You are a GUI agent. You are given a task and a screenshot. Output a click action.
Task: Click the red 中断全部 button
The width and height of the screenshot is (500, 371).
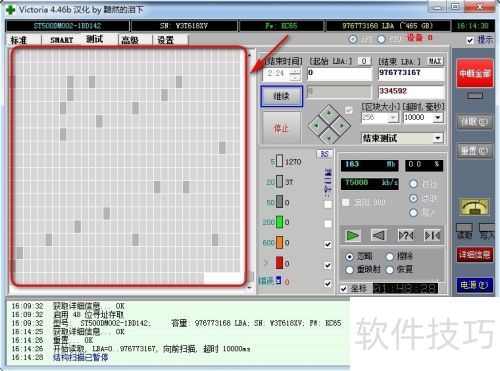475,73
